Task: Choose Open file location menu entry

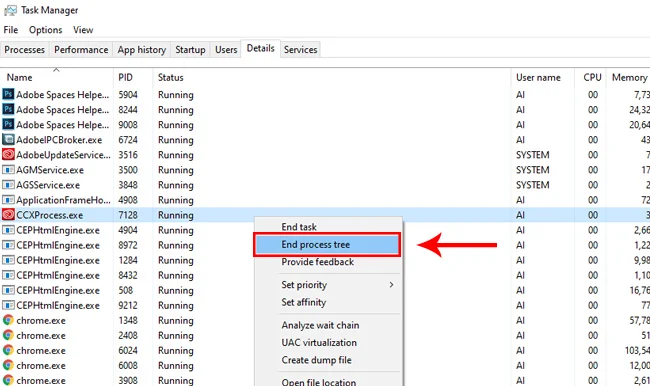Action: click(x=328, y=381)
